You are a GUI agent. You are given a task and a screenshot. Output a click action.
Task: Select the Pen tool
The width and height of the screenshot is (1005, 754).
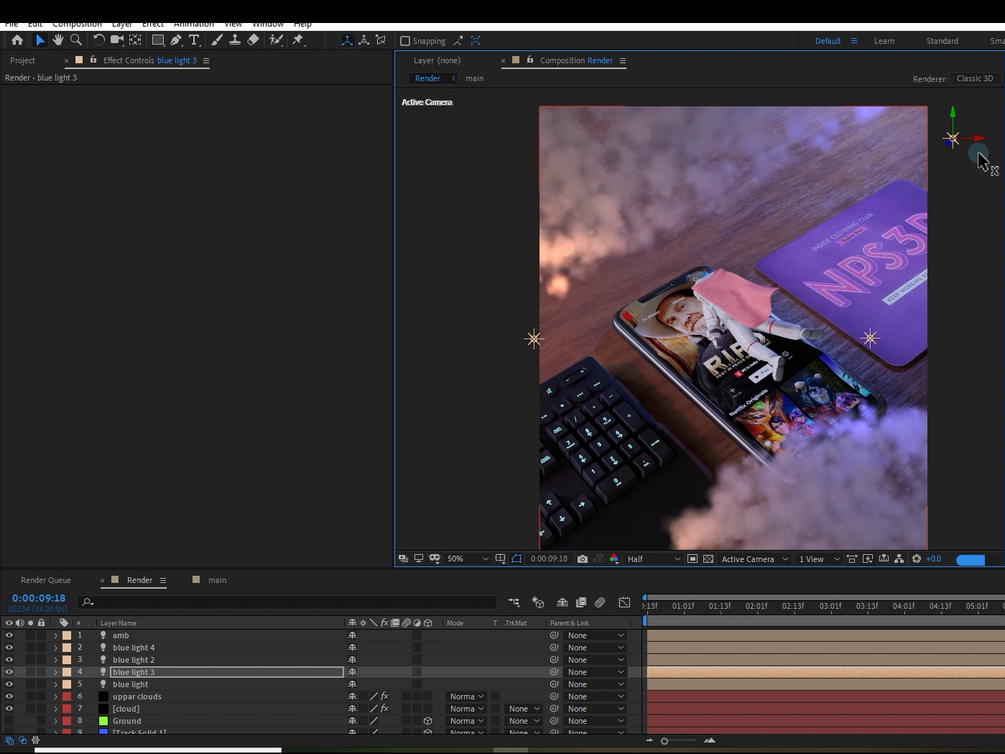[176, 40]
